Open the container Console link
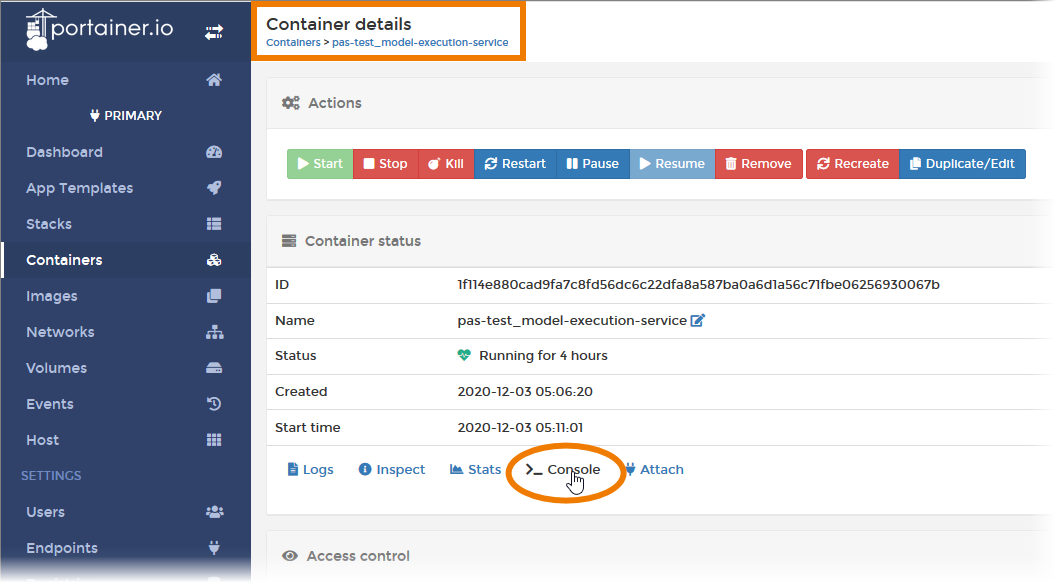The height and width of the screenshot is (583, 1056). tap(564, 470)
